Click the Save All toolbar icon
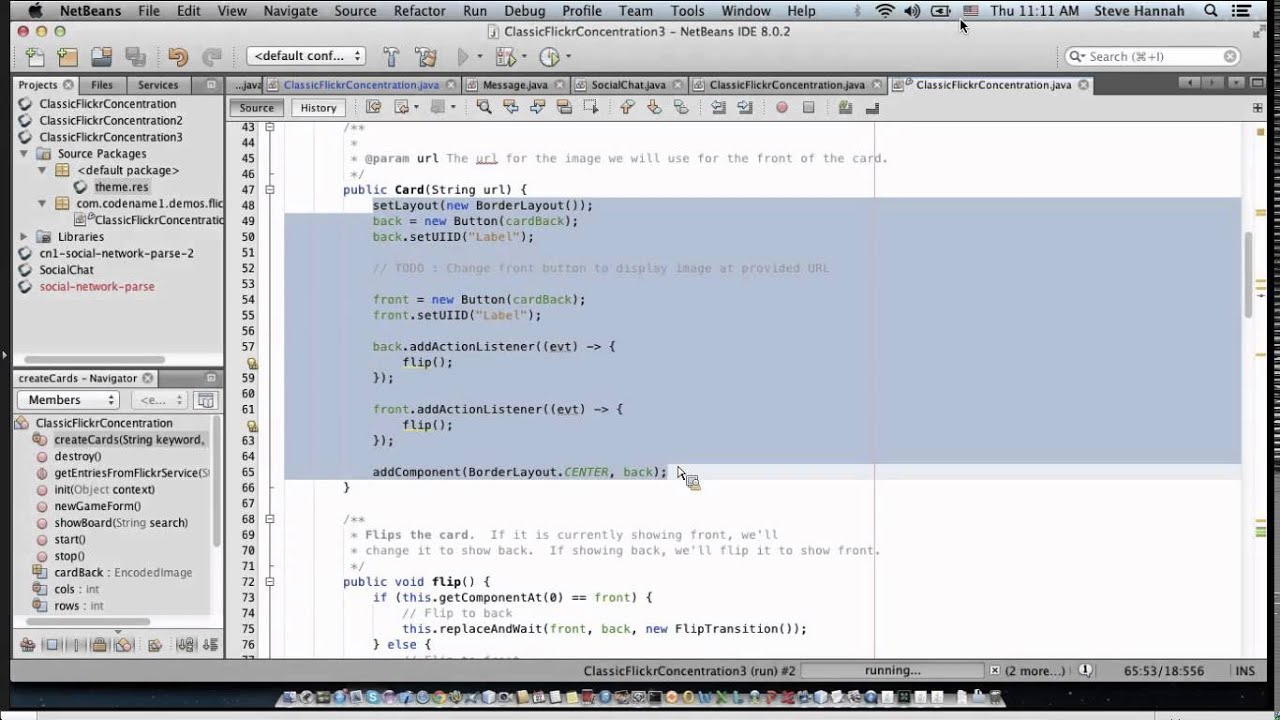The height and width of the screenshot is (720, 1280). [x=135, y=57]
